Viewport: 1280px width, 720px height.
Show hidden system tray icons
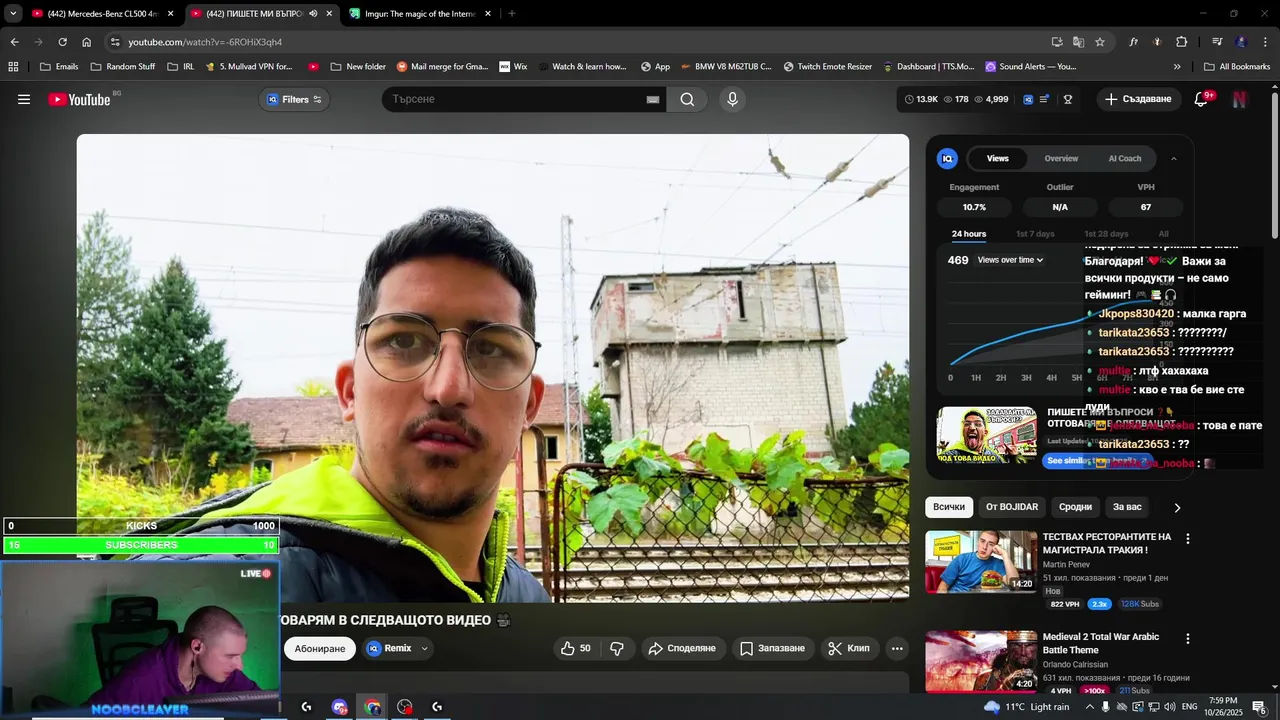coord(1090,707)
